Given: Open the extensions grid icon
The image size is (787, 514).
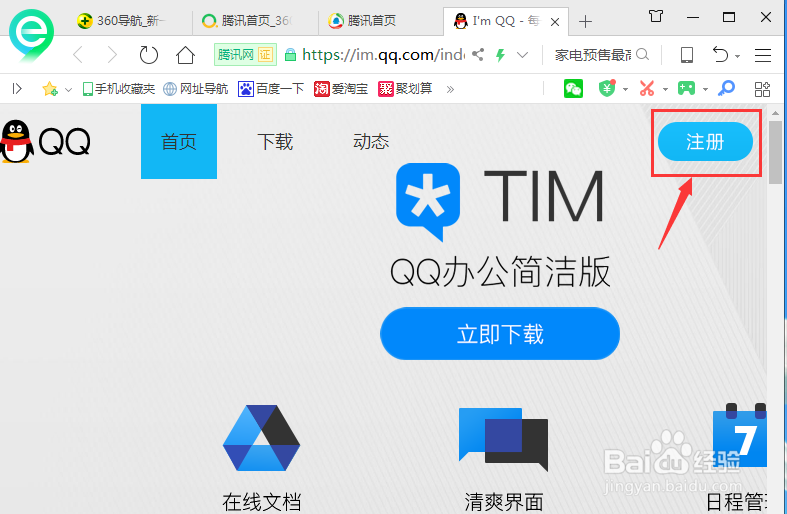Looking at the screenshot, I should click(x=762, y=89).
